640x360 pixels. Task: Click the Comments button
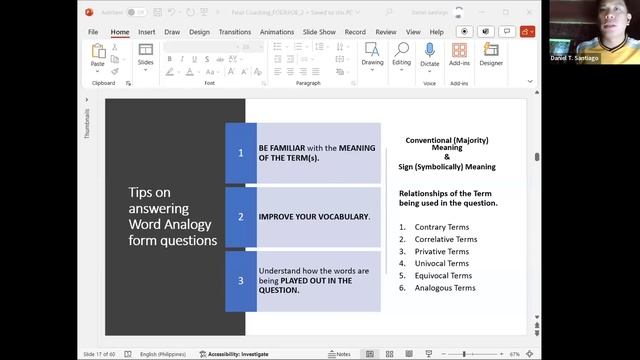[x=507, y=31]
